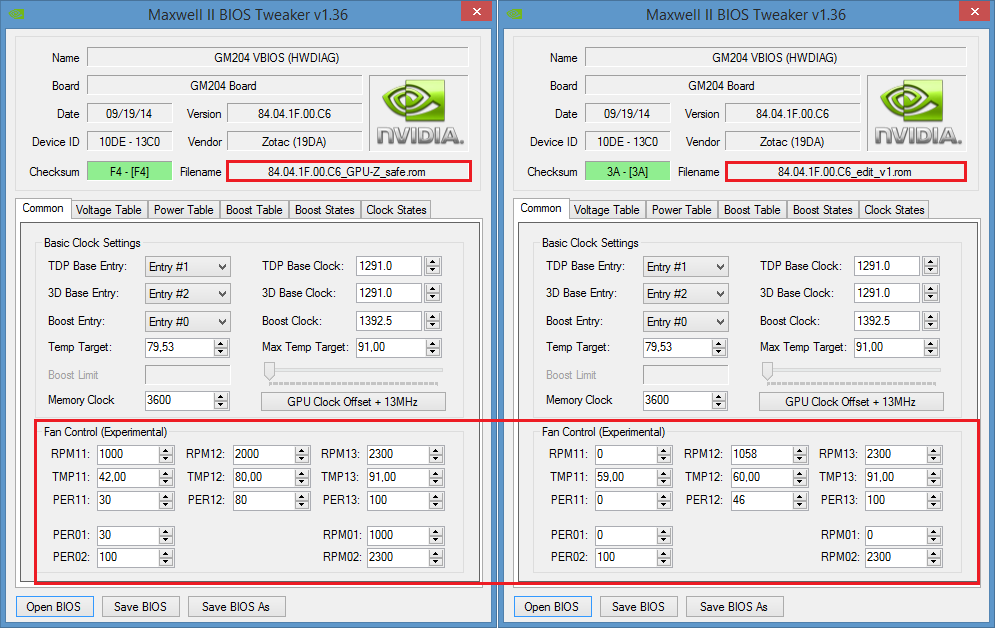
Task: Switch to Voltage Table tab in right window
Action: pos(607,210)
